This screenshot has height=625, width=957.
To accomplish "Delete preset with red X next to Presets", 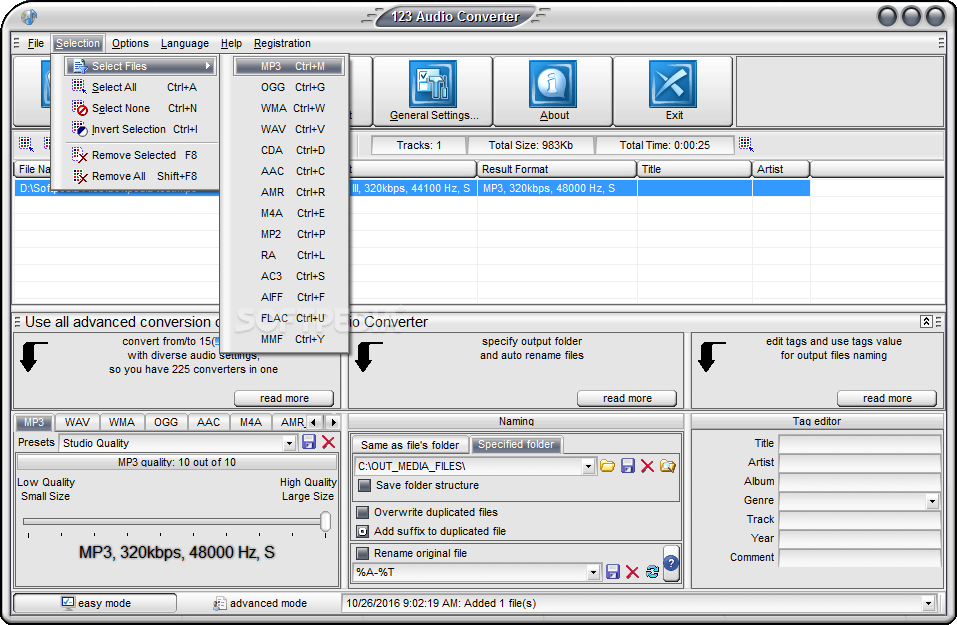I will [x=328, y=443].
